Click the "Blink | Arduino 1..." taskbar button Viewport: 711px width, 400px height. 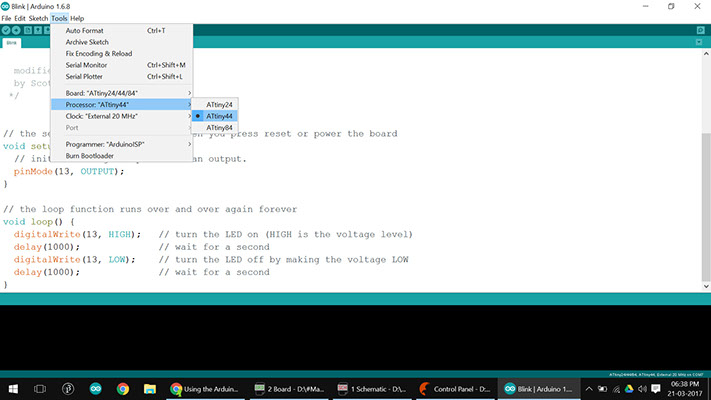(540, 389)
